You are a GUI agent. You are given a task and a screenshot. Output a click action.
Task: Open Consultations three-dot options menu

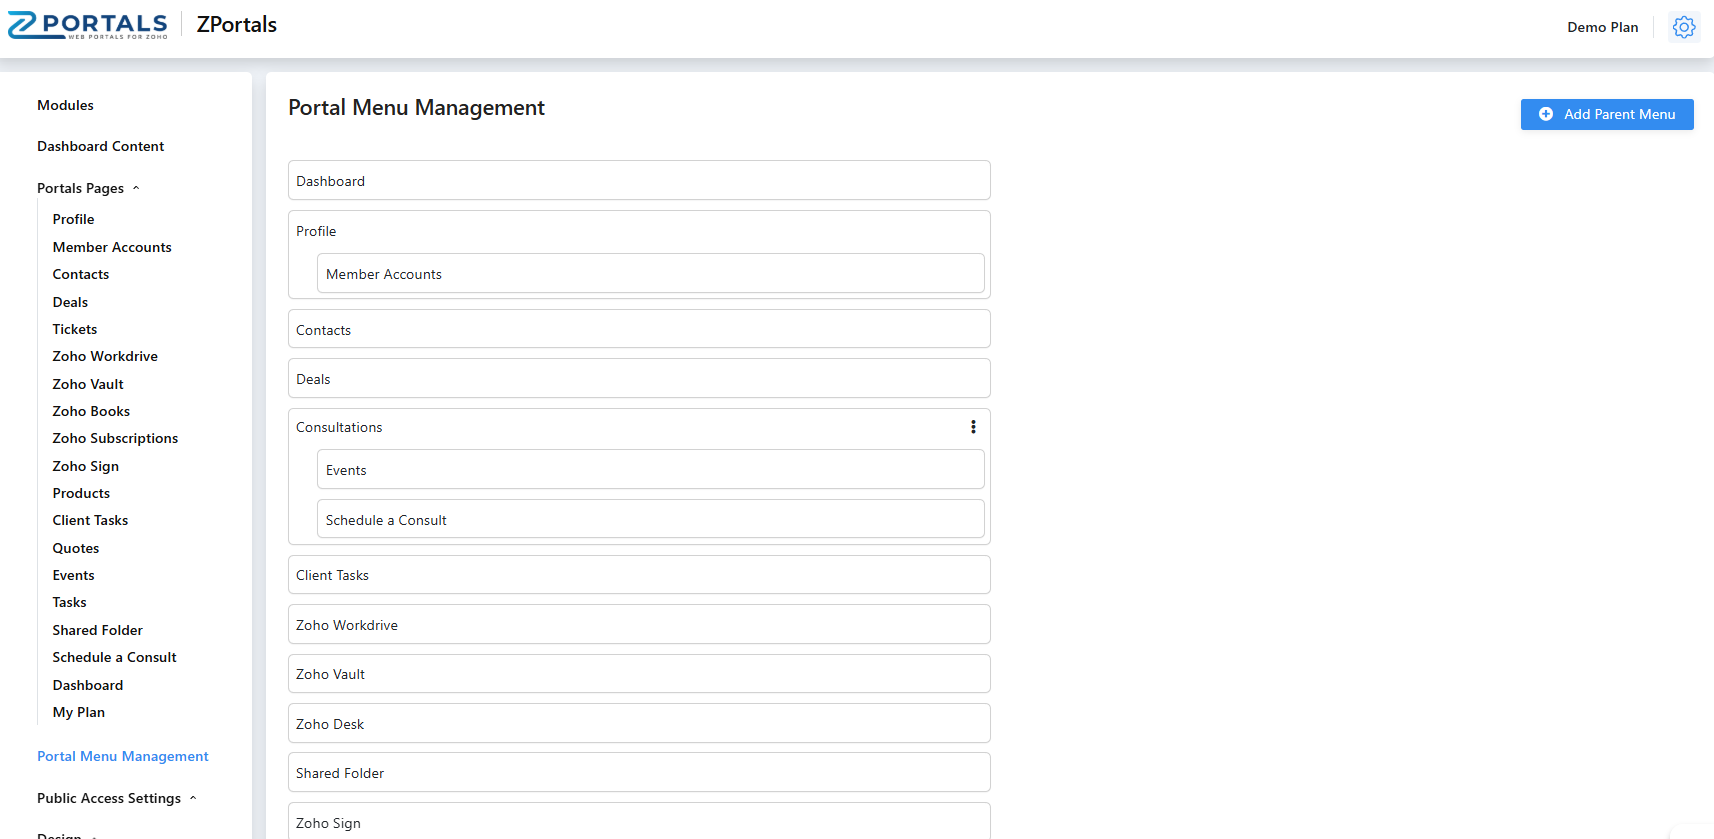tap(973, 427)
